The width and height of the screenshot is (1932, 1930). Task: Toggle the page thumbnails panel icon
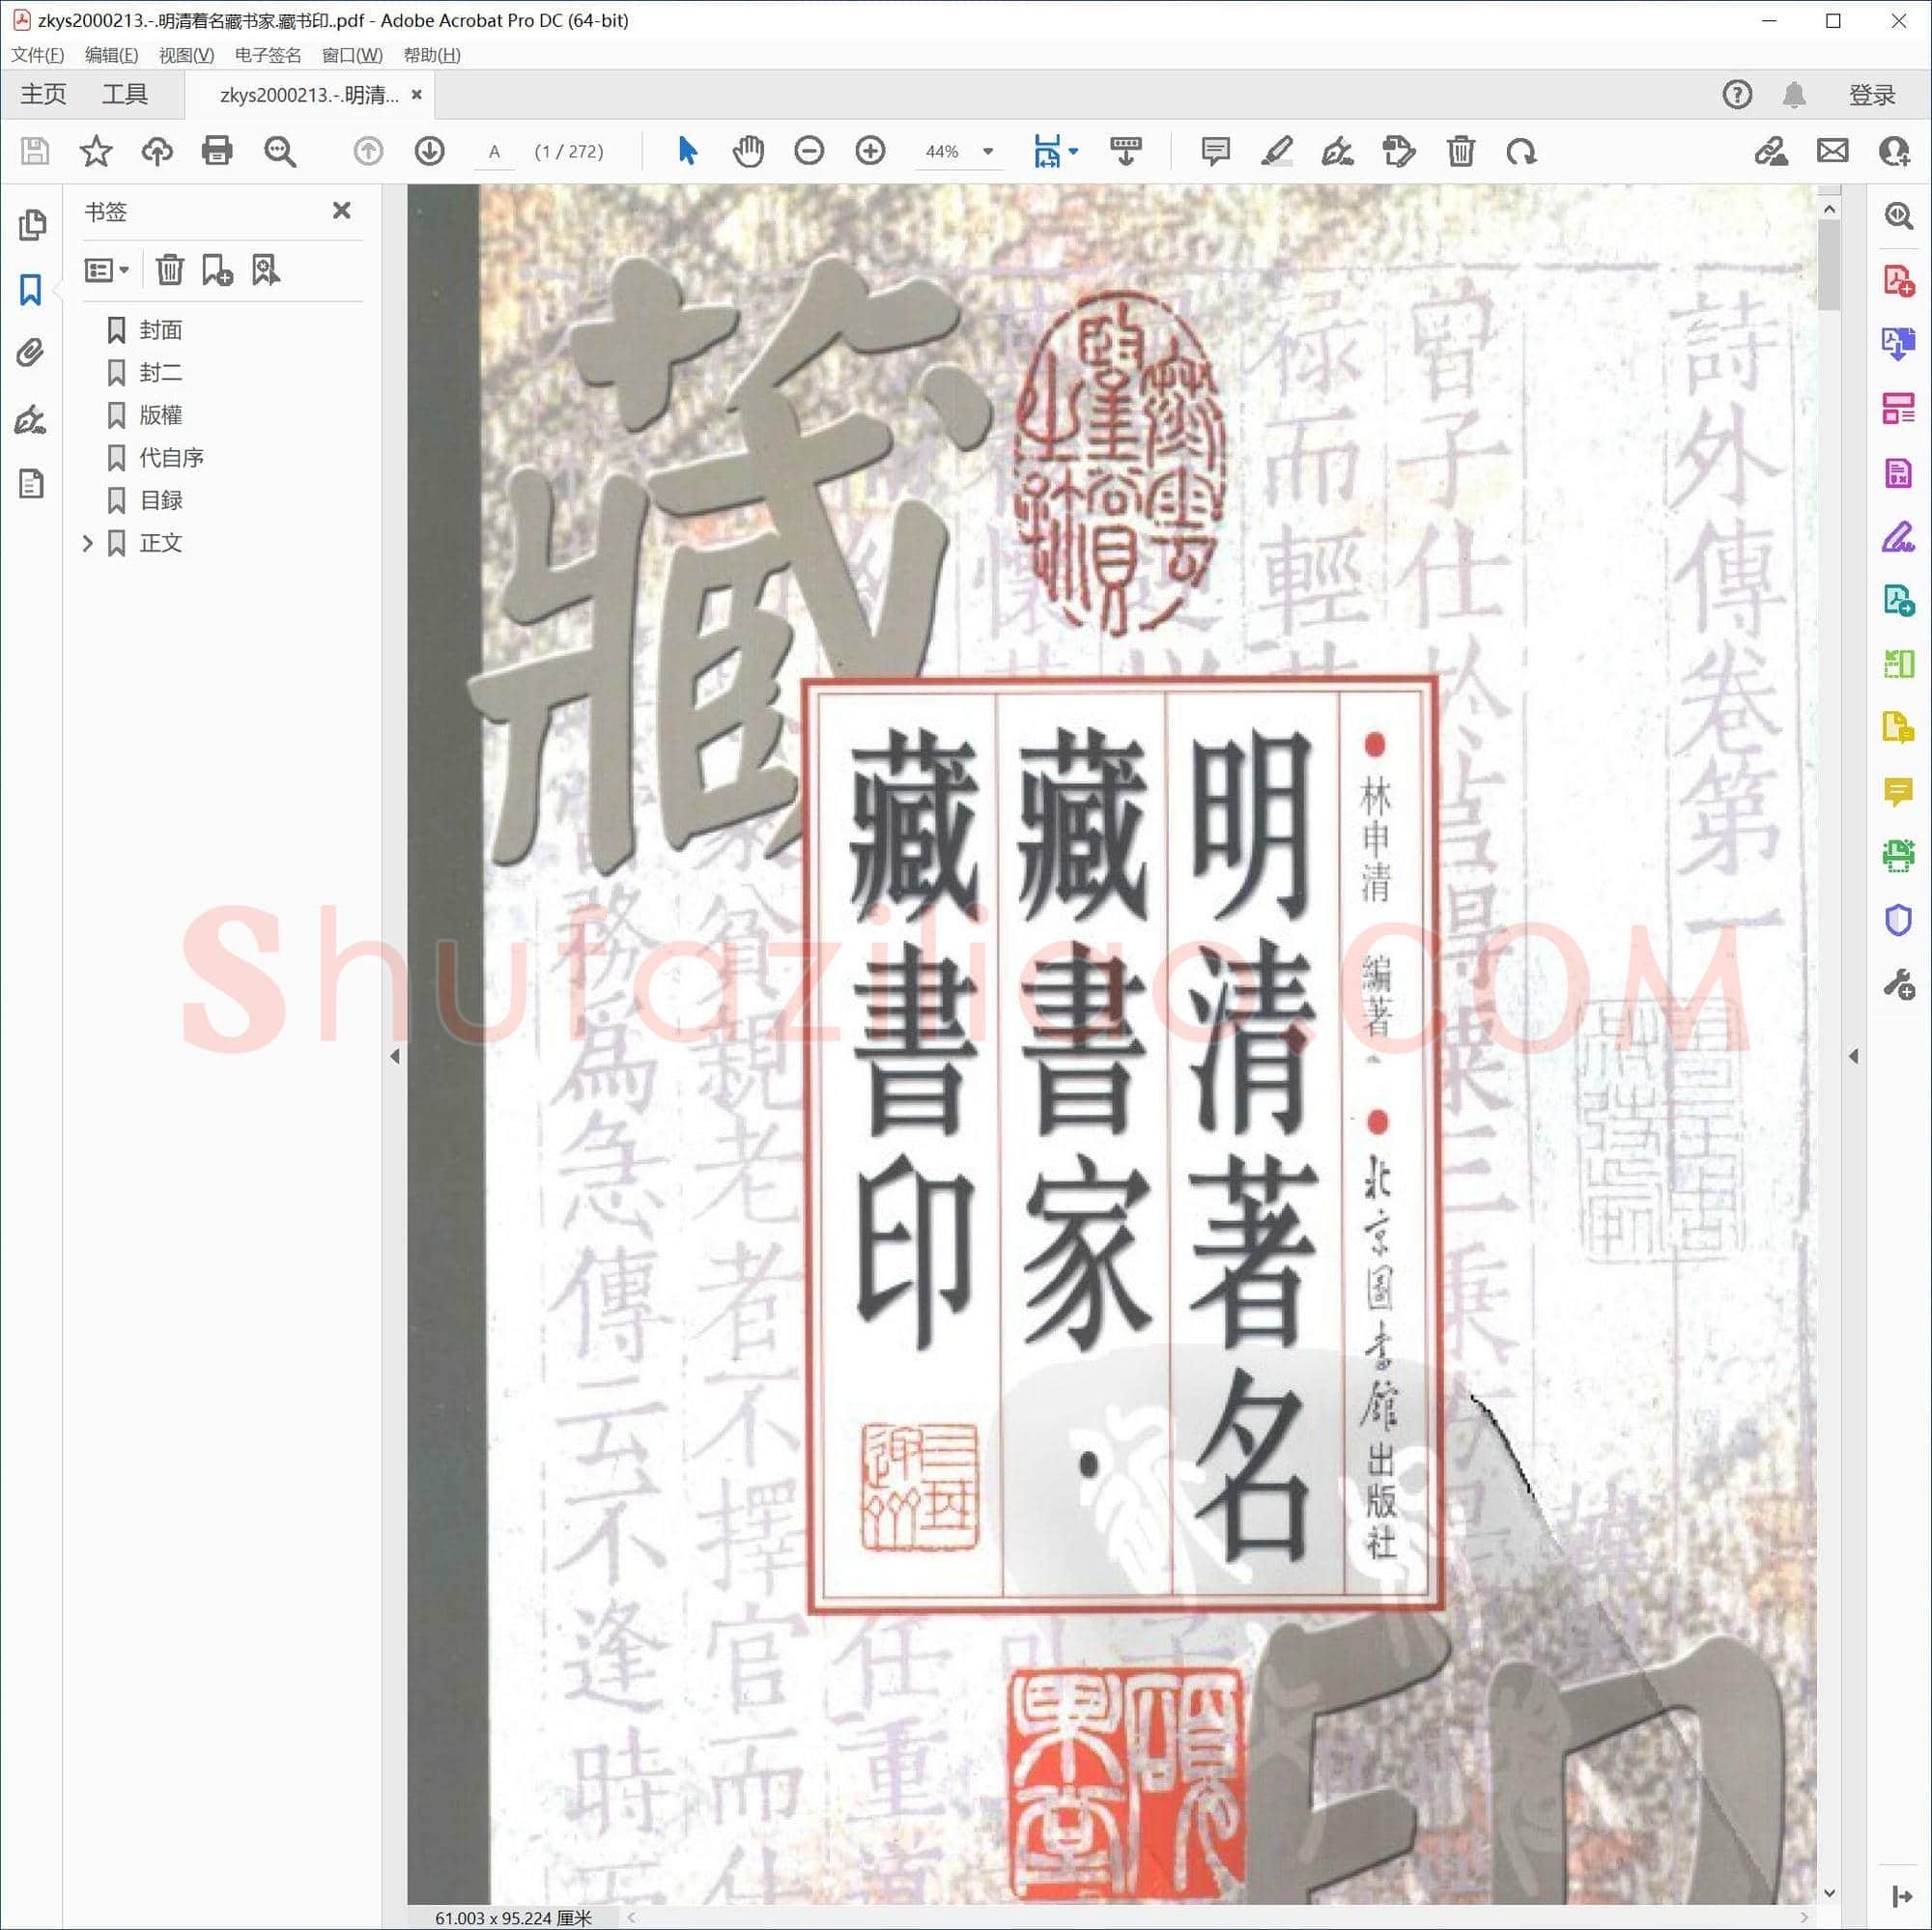(x=31, y=225)
